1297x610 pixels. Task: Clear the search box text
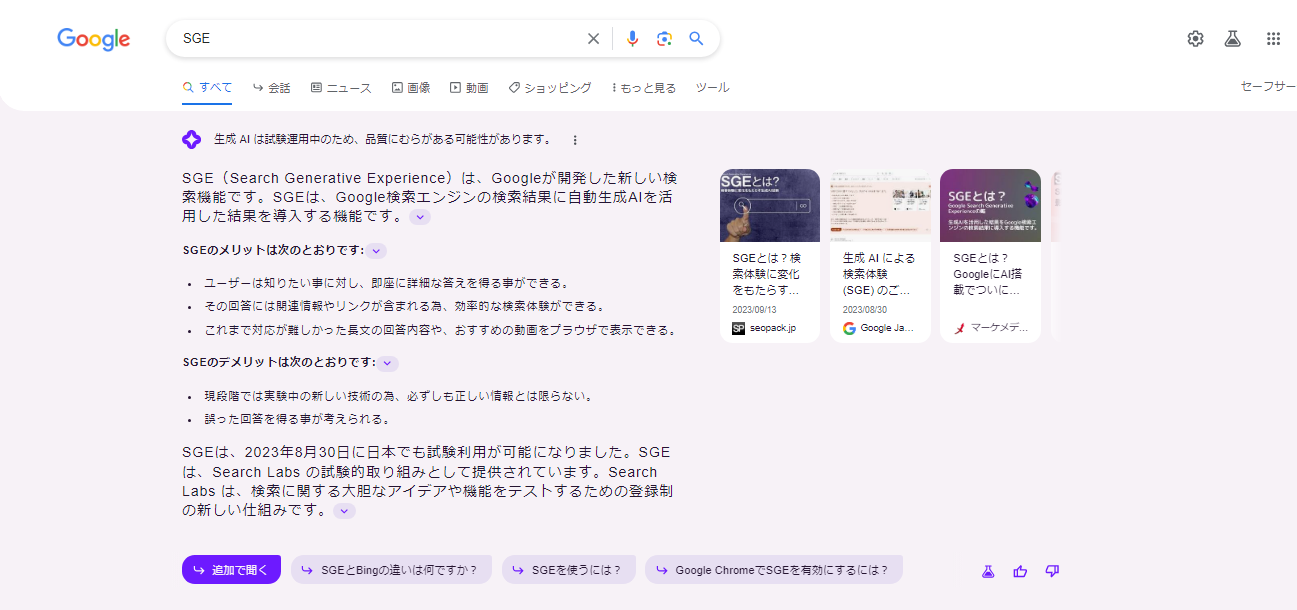tap(593, 39)
